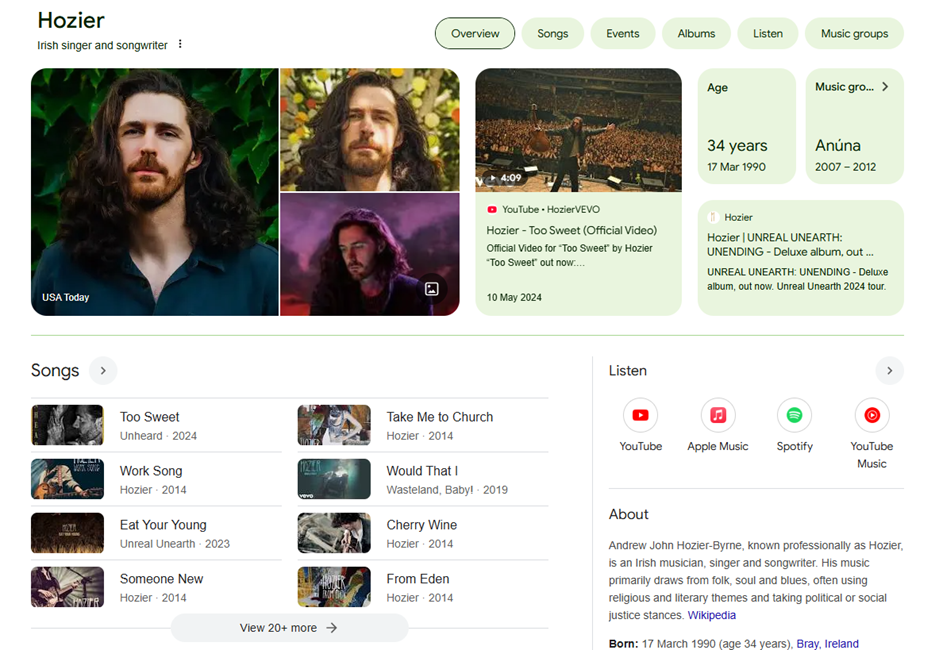The width and height of the screenshot is (939, 650).
Task: Click the 10 May 2024 video date
Action: [514, 297]
